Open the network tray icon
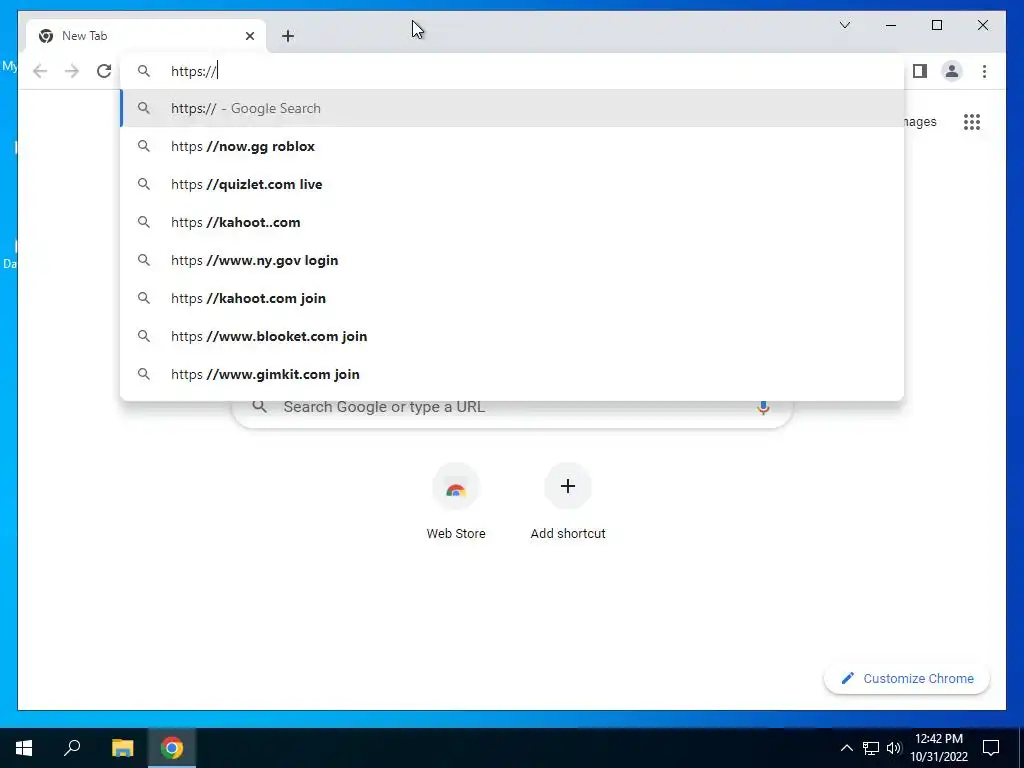 (871, 748)
